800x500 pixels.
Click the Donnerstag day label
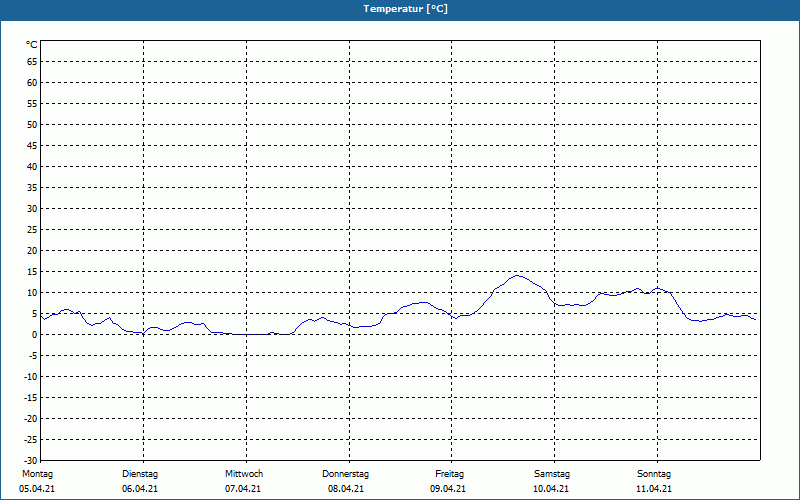pyautogui.click(x=345, y=474)
